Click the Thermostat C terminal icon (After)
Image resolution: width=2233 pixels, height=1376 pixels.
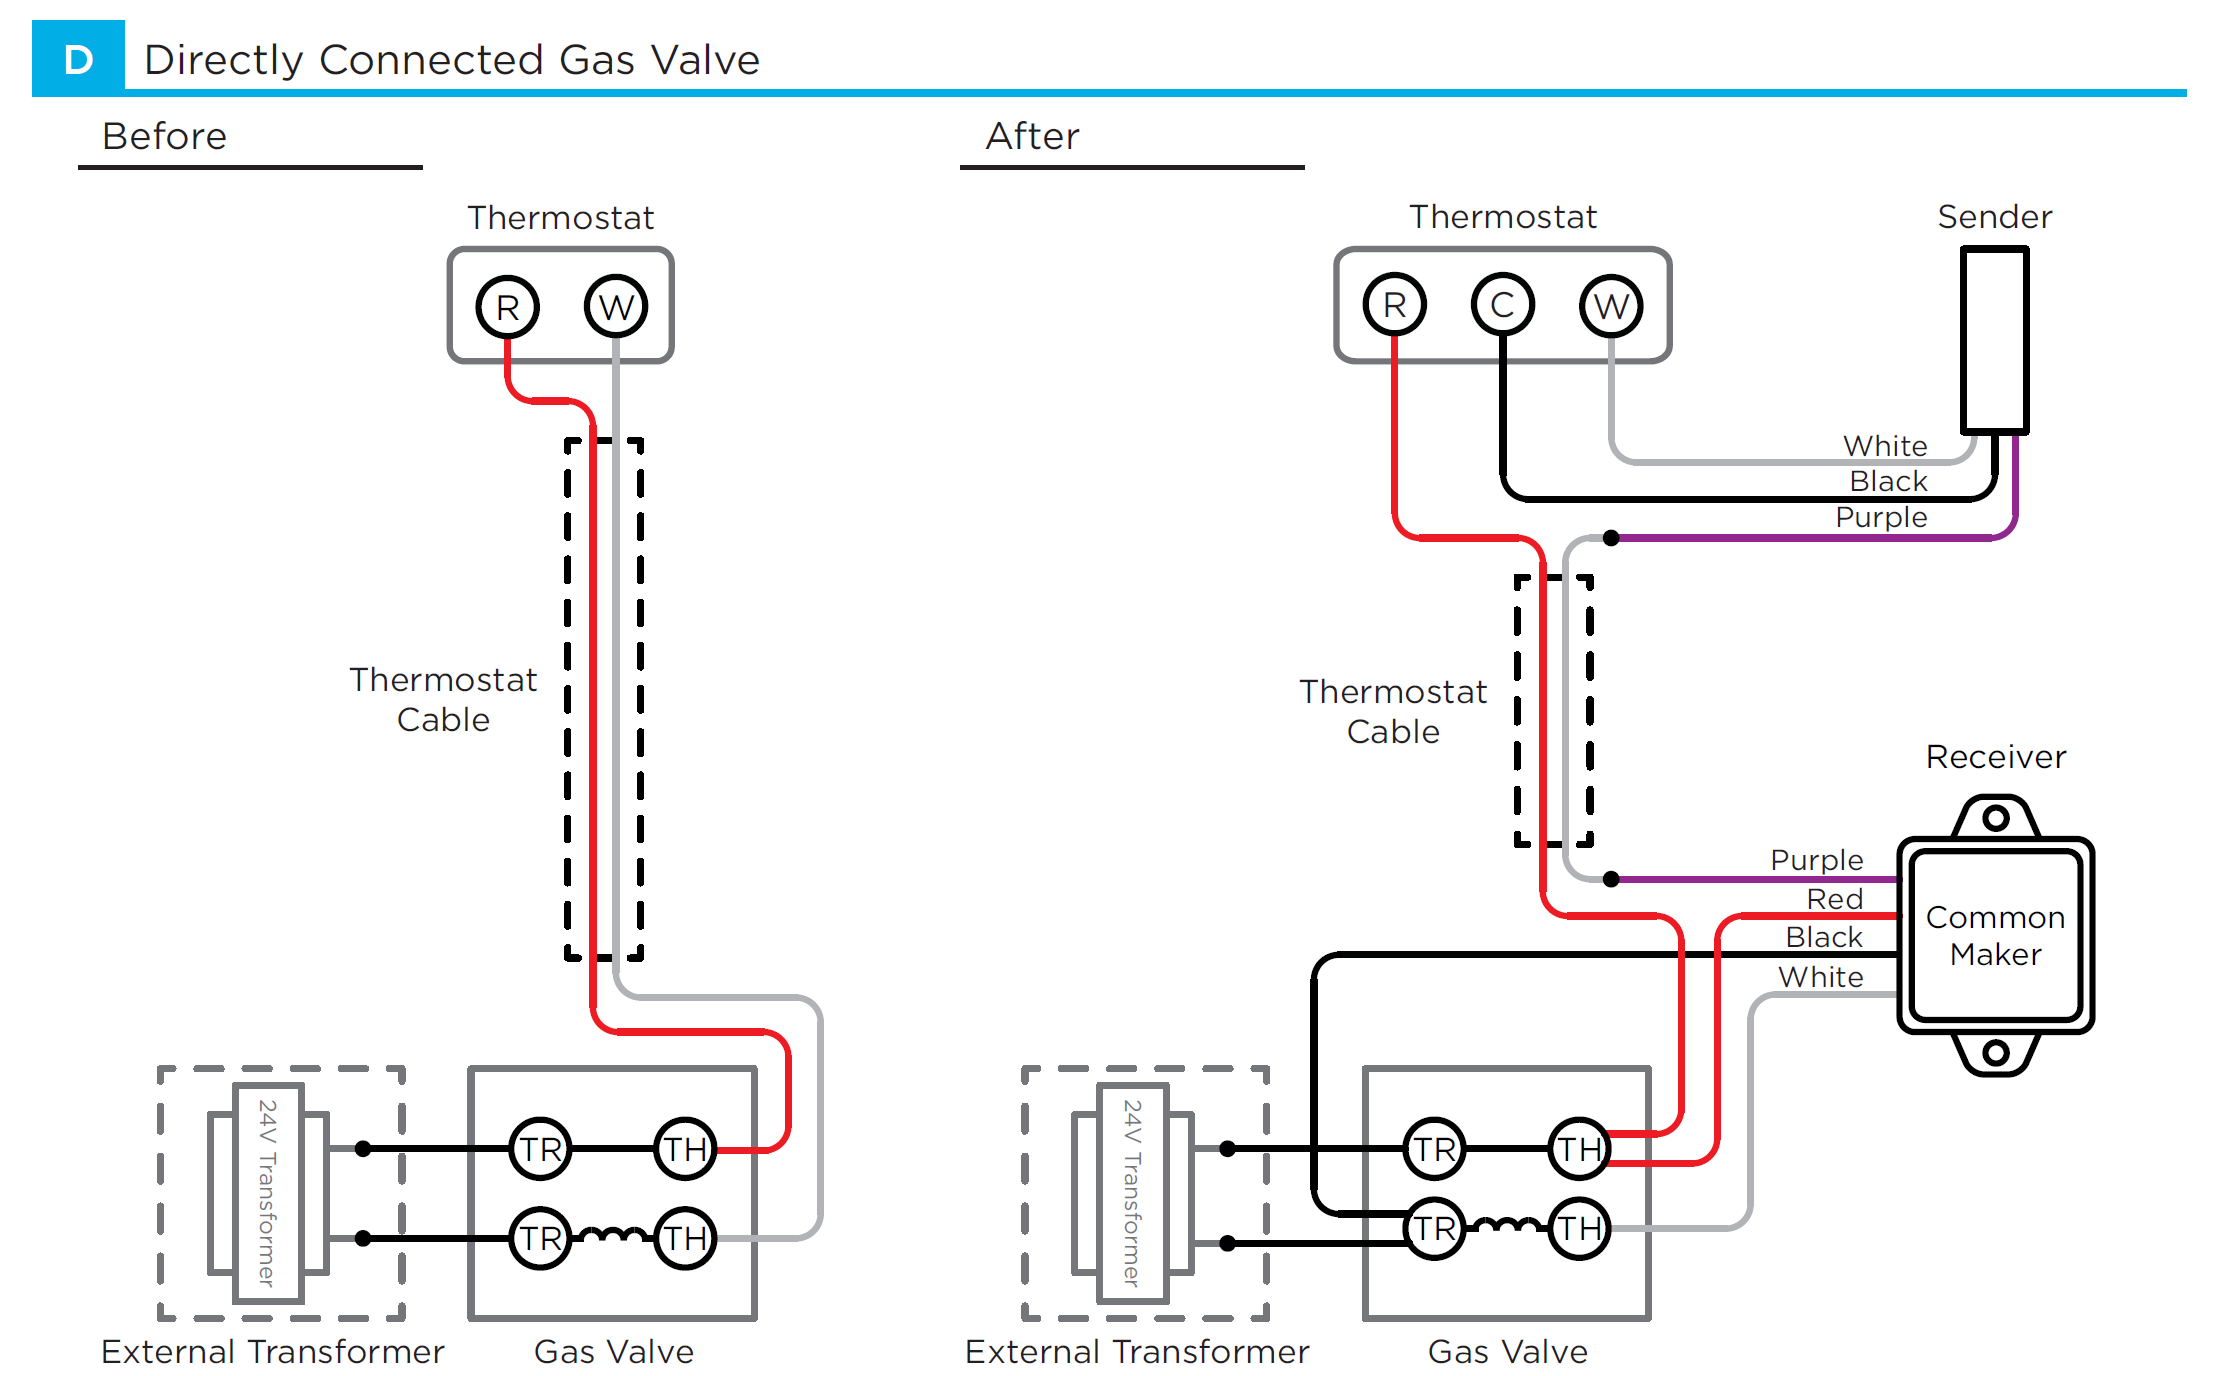1495,303
